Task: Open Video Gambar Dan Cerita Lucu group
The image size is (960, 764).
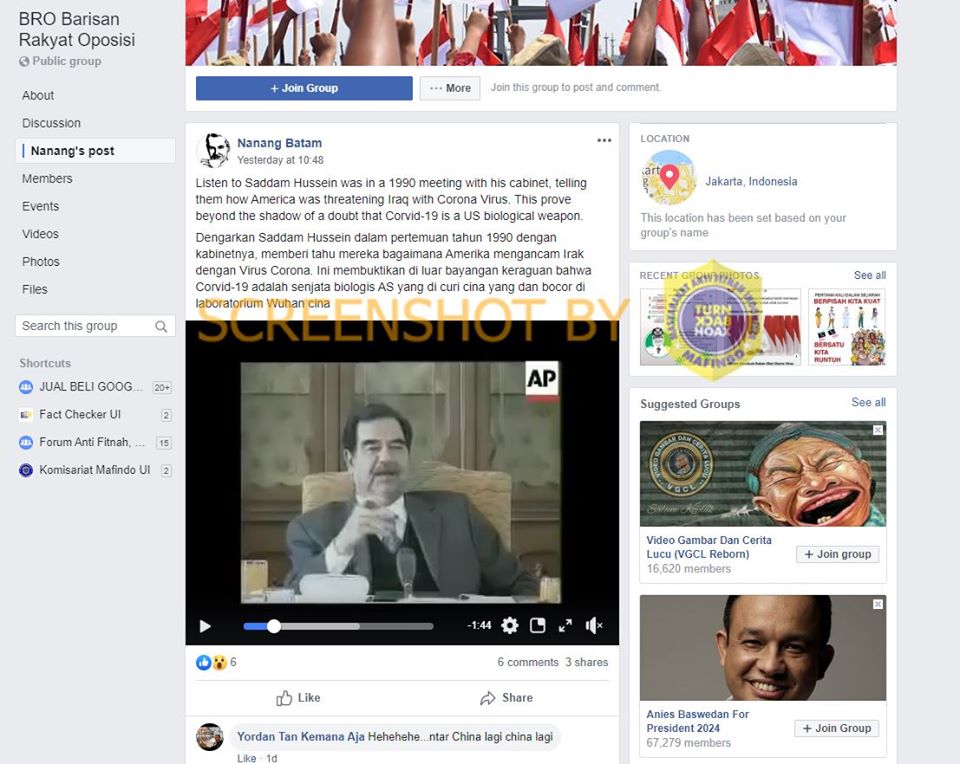Action: pyautogui.click(x=709, y=547)
